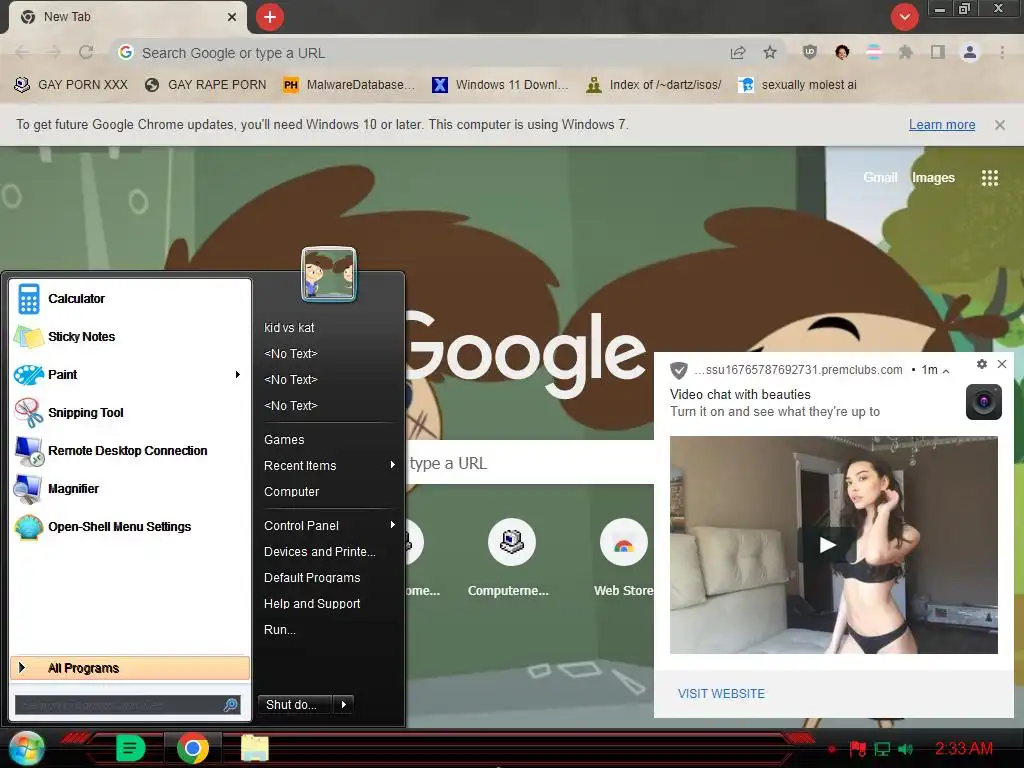The height and width of the screenshot is (768, 1024).
Task: Open the Index of /~dartz/isos/ bookmark
Action: 654,85
